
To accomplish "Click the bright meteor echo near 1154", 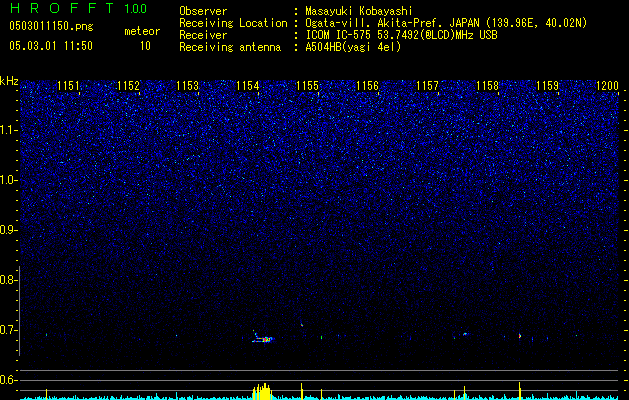I will pos(263,339).
